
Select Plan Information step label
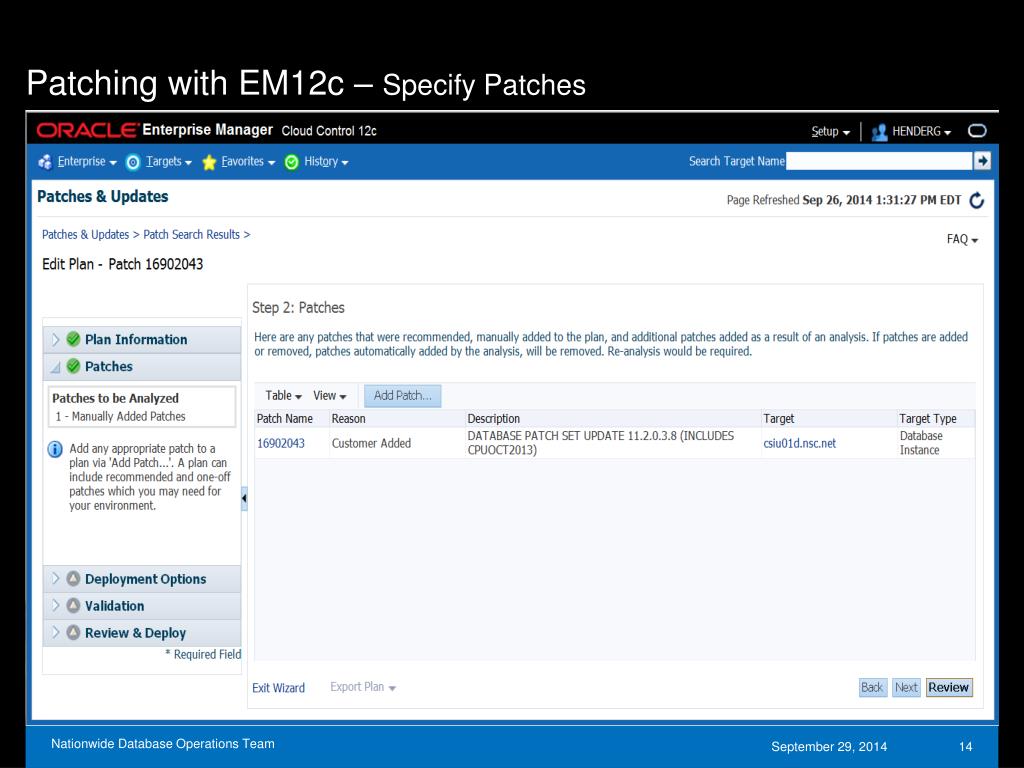point(136,340)
